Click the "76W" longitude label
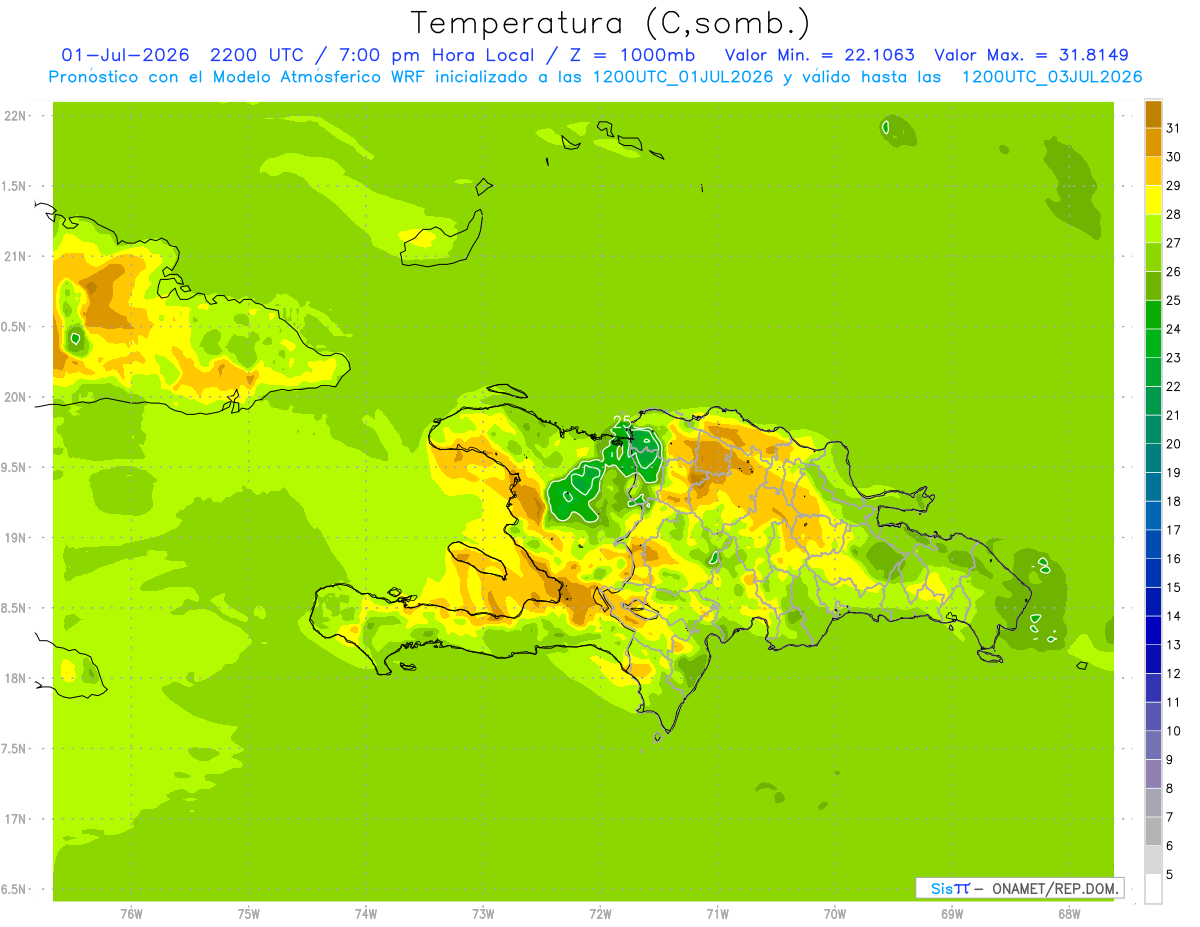This screenshot has height=927, width=1200. (x=131, y=914)
